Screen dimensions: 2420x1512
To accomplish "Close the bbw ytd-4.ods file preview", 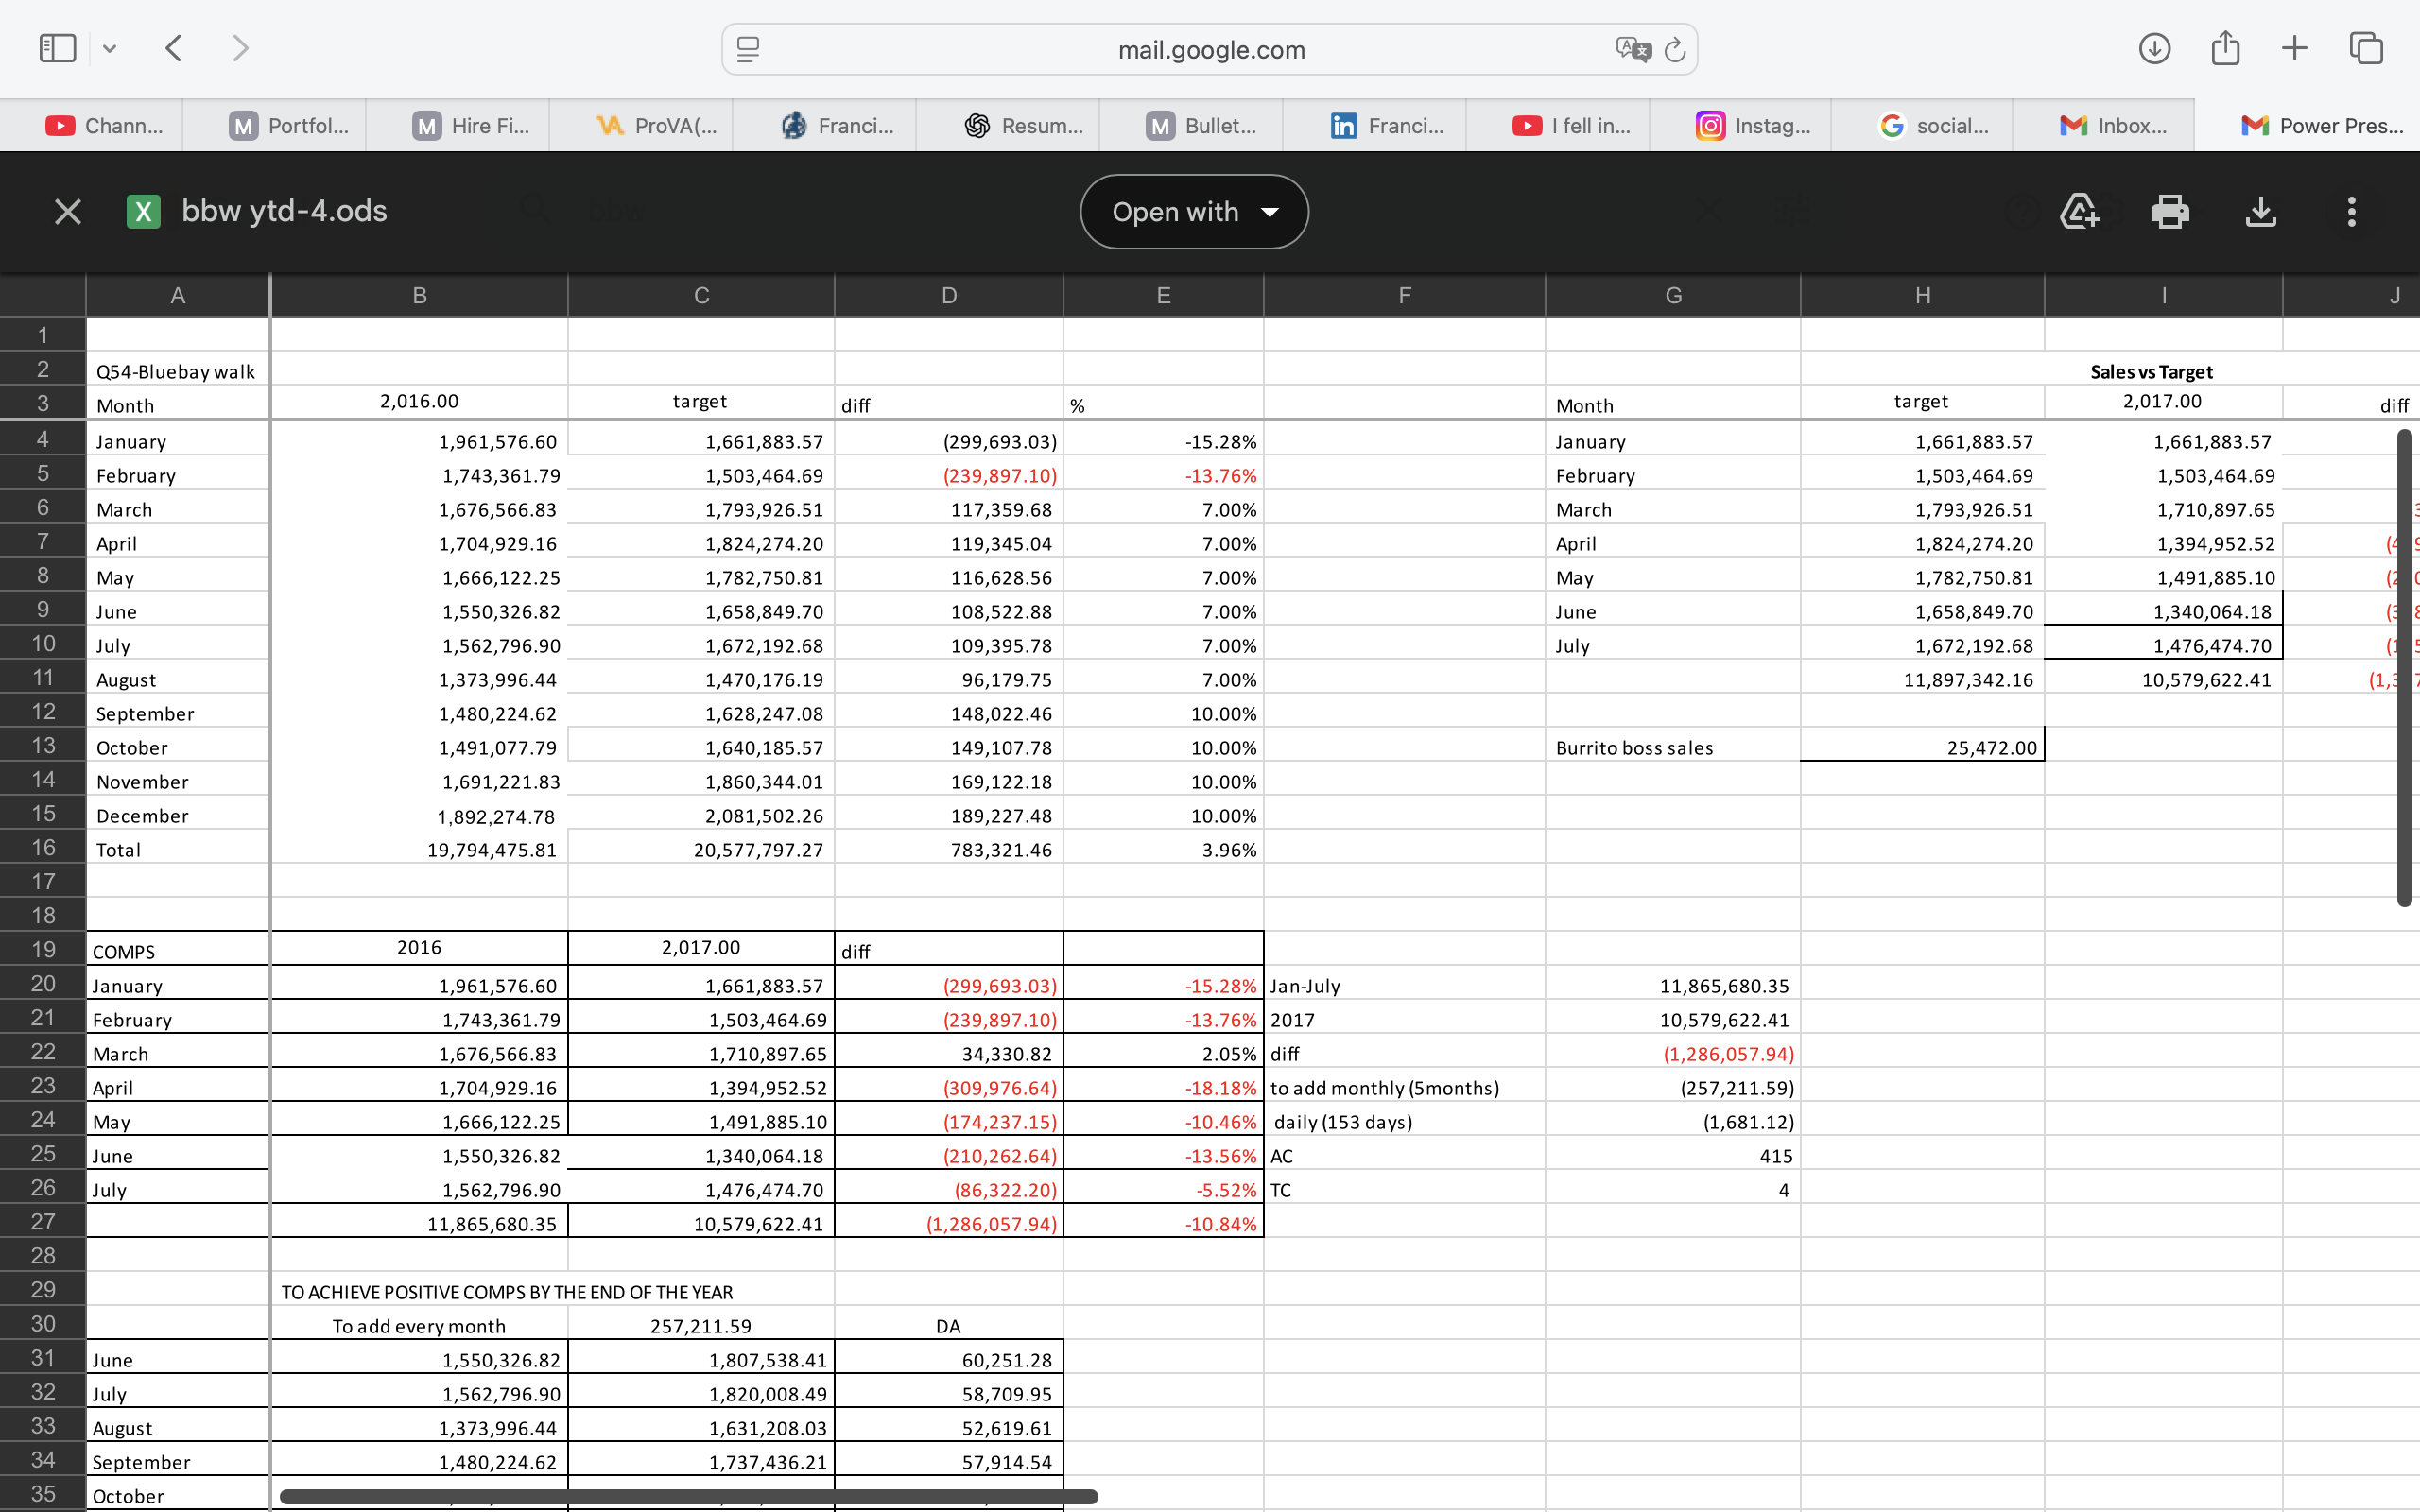I will tap(67, 211).
